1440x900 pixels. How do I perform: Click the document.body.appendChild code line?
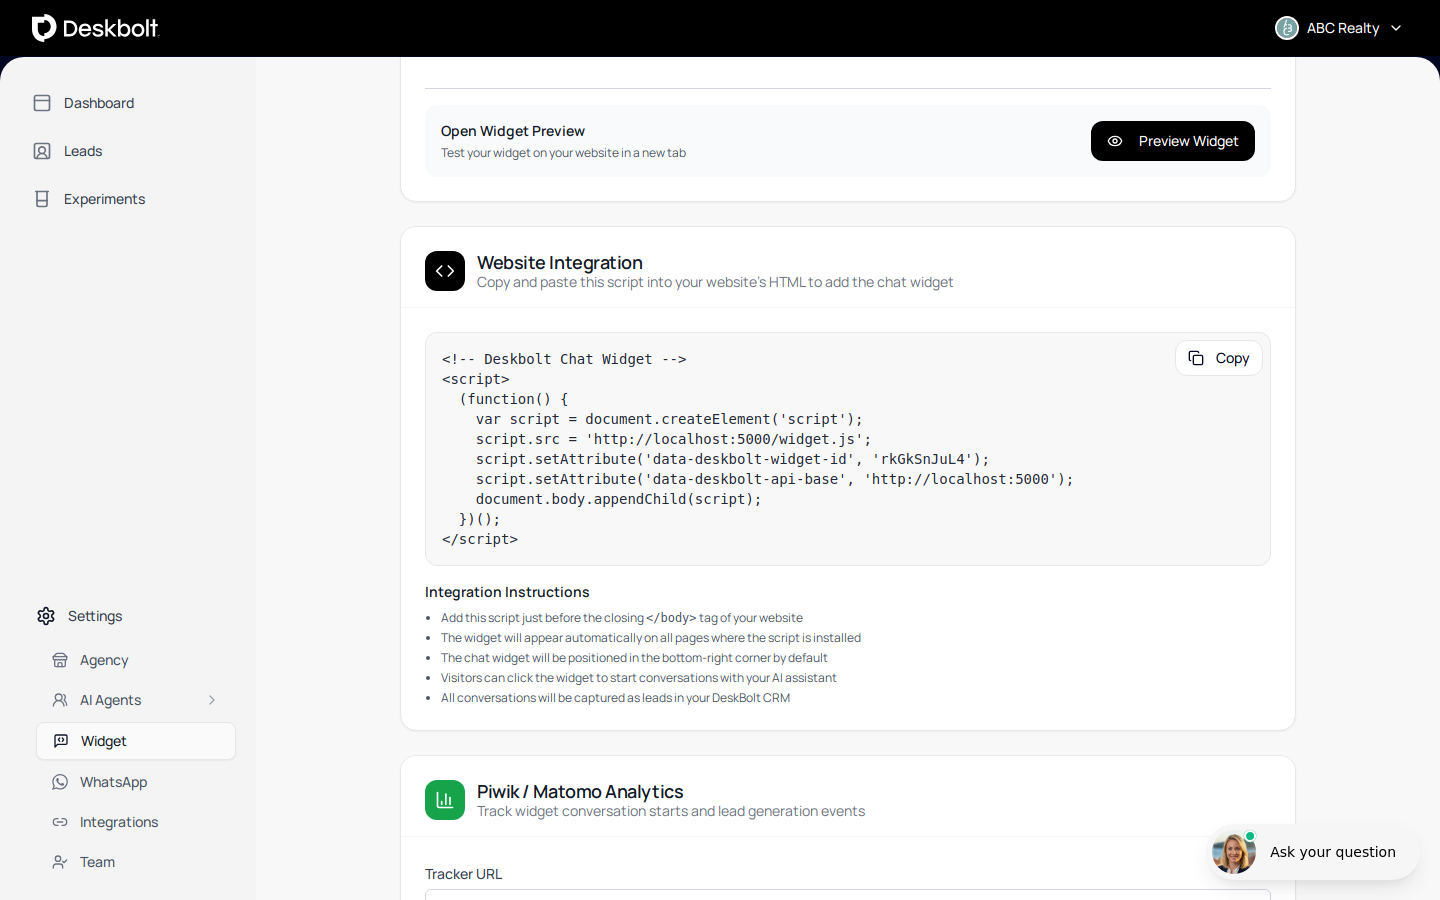tap(618, 499)
